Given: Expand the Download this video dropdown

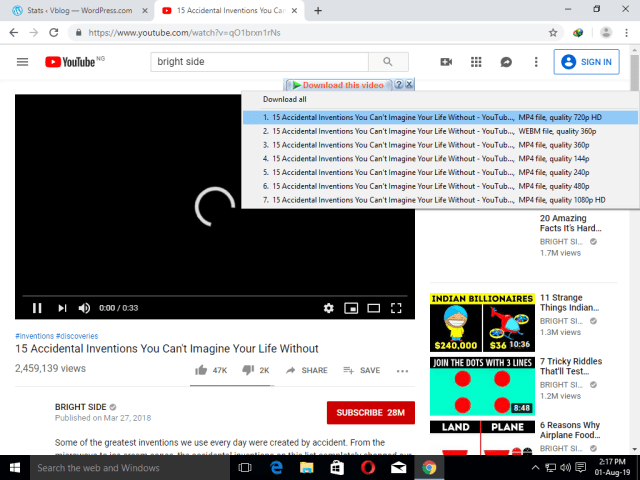Looking at the screenshot, I should [340, 85].
